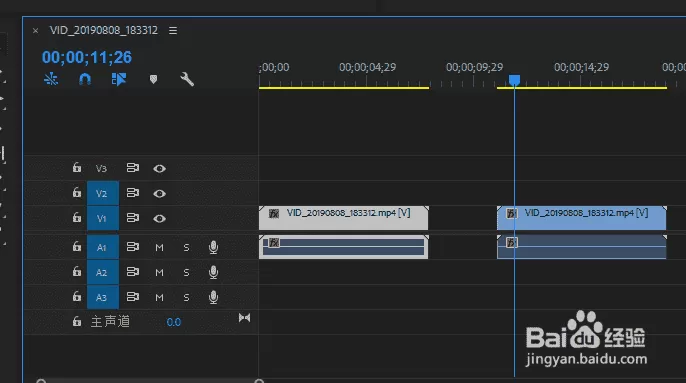Click the blue playhead marker
The width and height of the screenshot is (686, 383).
point(514,80)
